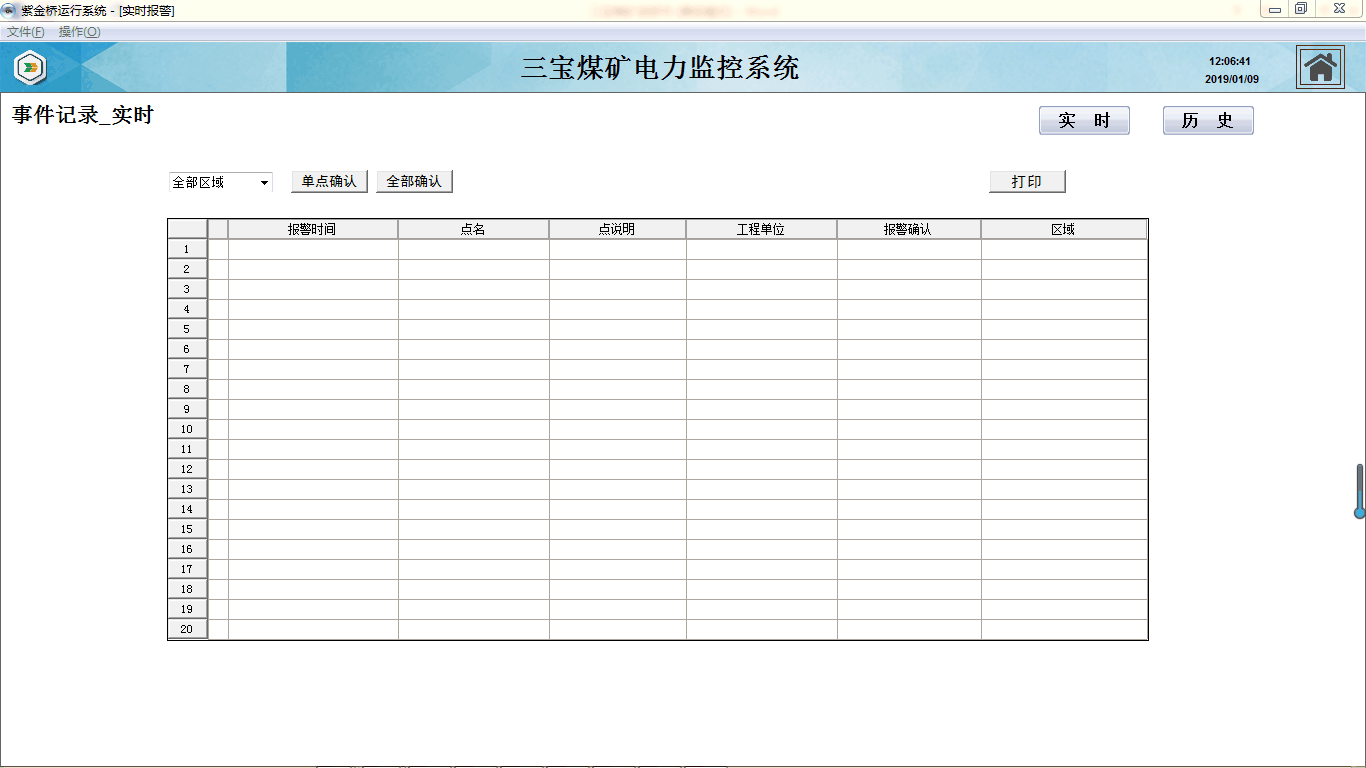Switch to the 历史 history view

tap(1207, 121)
